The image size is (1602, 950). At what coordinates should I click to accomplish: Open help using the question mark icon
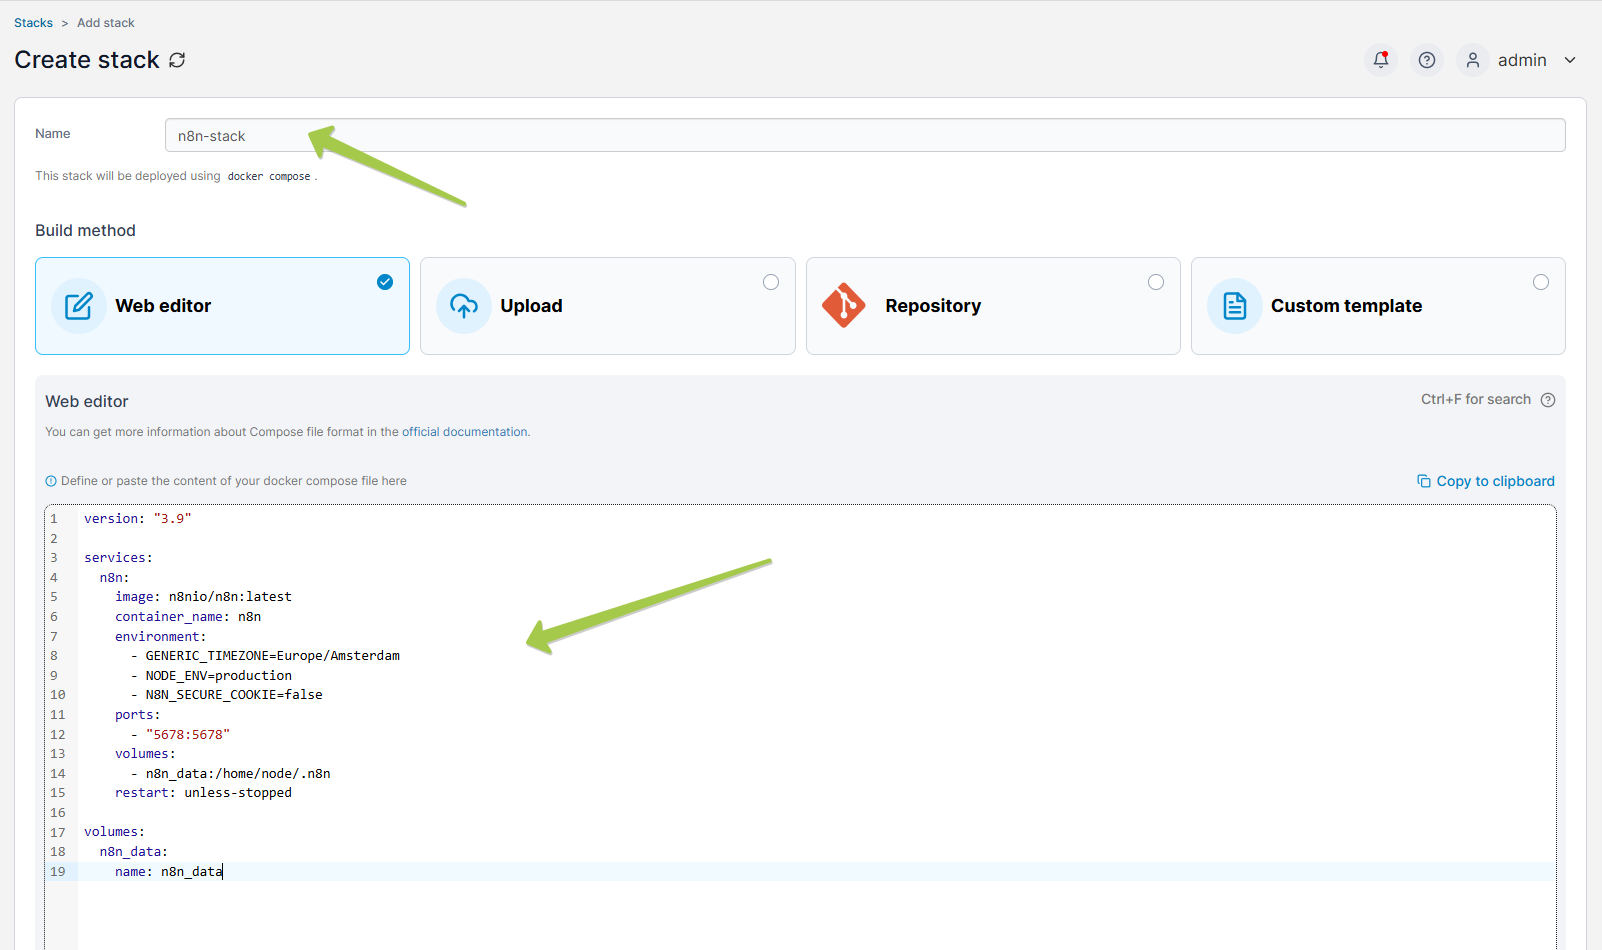pyautogui.click(x=1427, y=60)
